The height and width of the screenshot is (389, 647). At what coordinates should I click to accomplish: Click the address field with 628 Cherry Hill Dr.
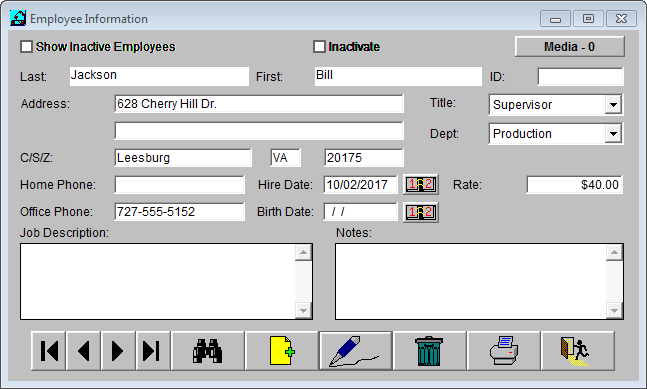259,104
